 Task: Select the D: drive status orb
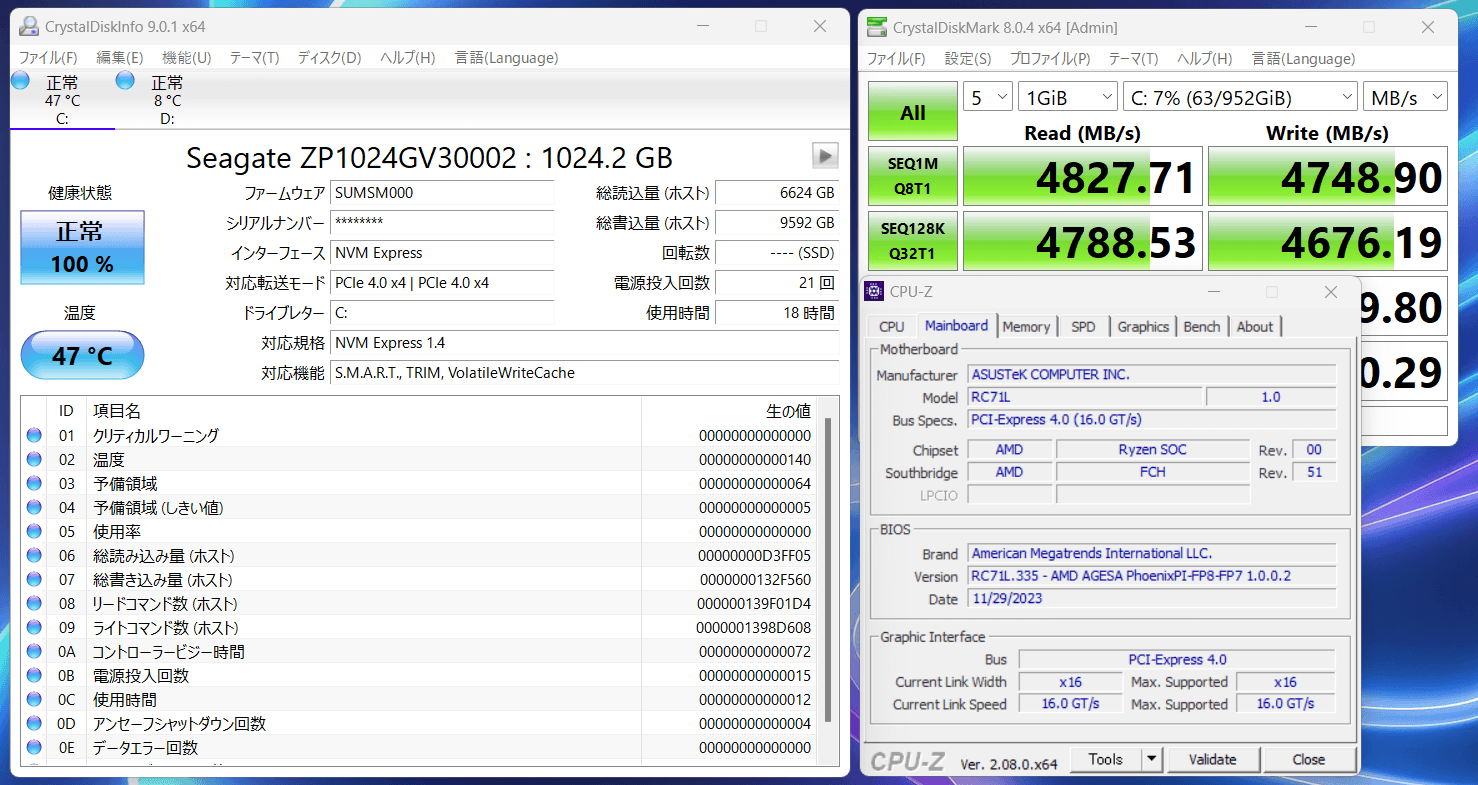coord(125,79)
